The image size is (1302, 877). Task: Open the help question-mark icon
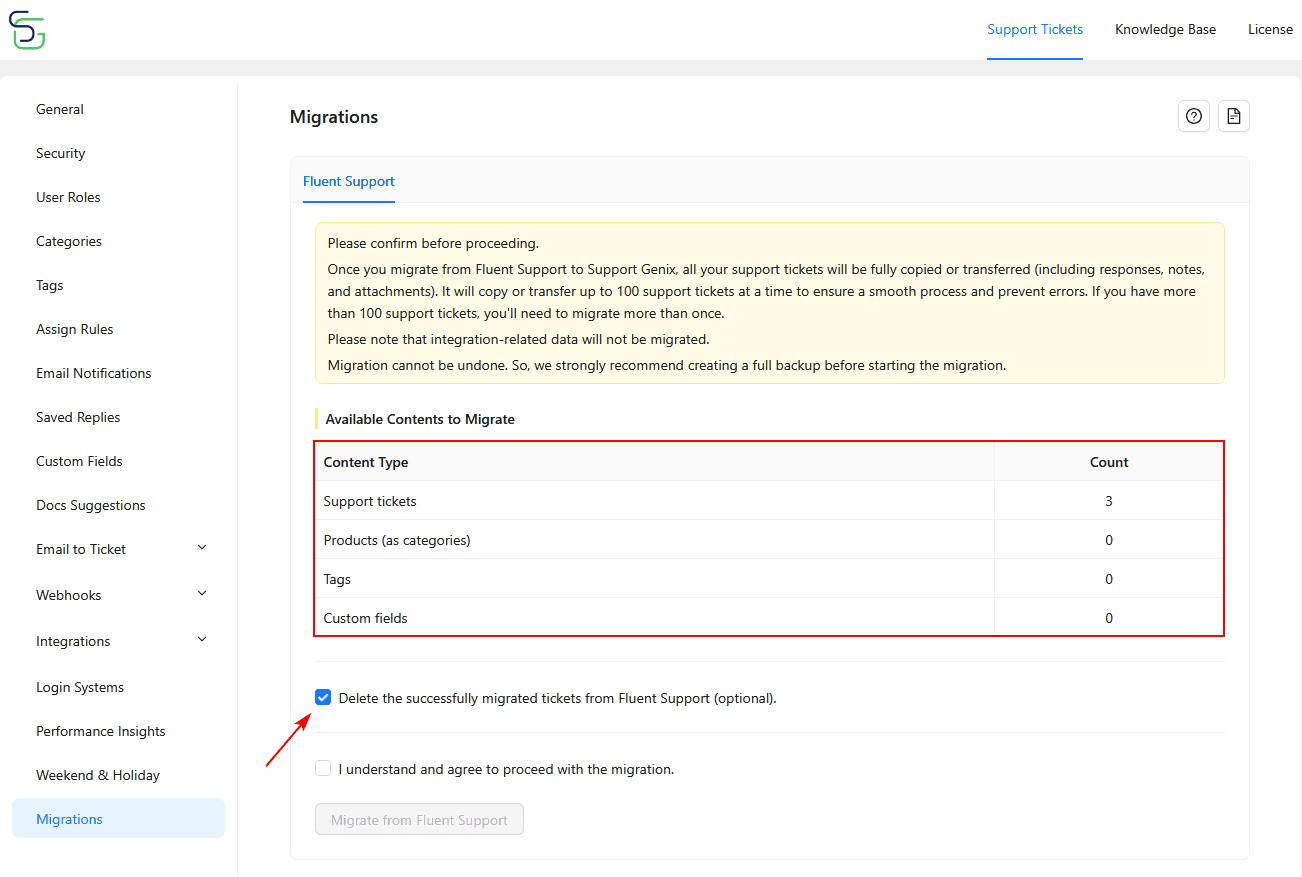coord(1194,116)
